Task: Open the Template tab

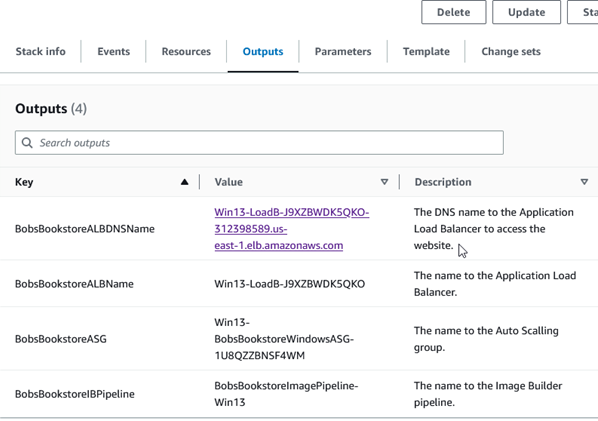Action: click(x=426, y=51)
